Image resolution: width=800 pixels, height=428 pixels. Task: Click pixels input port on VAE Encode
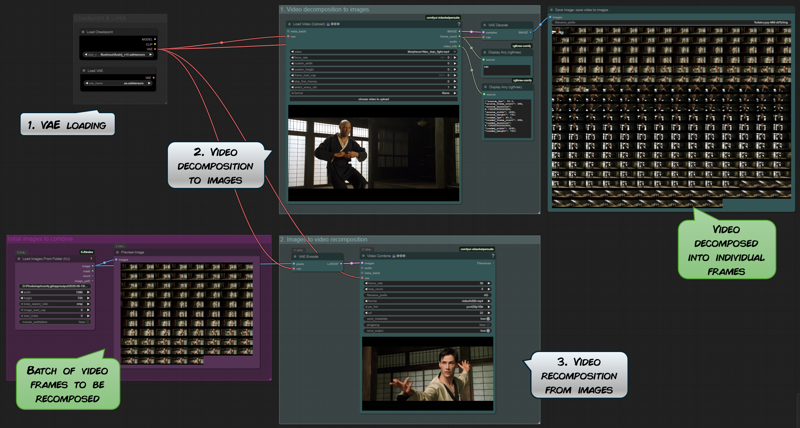(294, 264)
